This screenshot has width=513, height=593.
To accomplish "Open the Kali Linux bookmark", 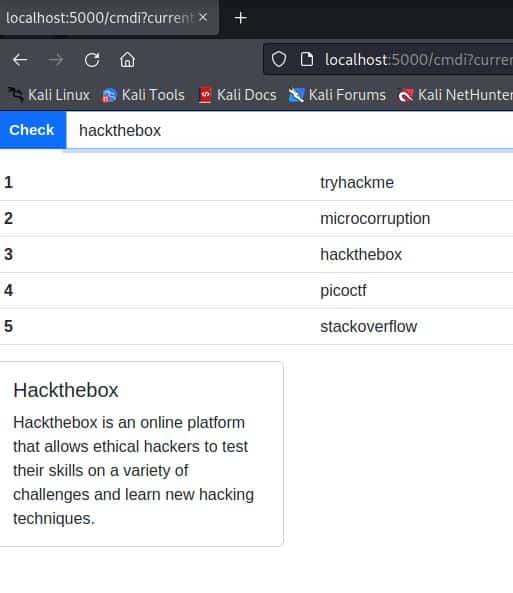I will (49, 95).
